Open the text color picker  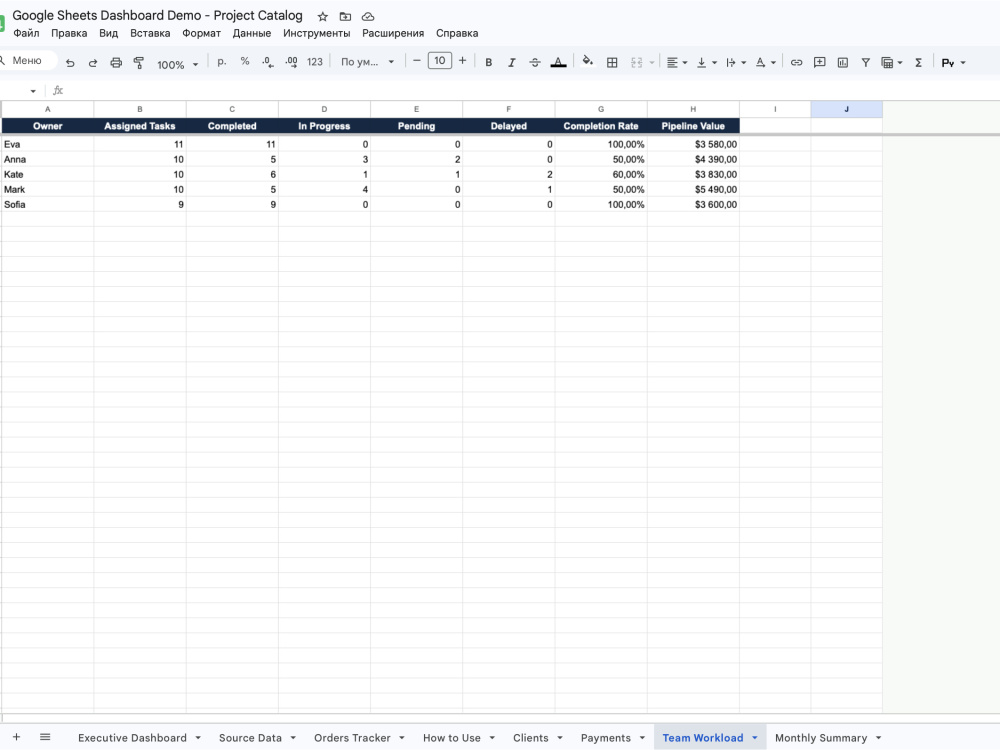[x=558, y=62]
